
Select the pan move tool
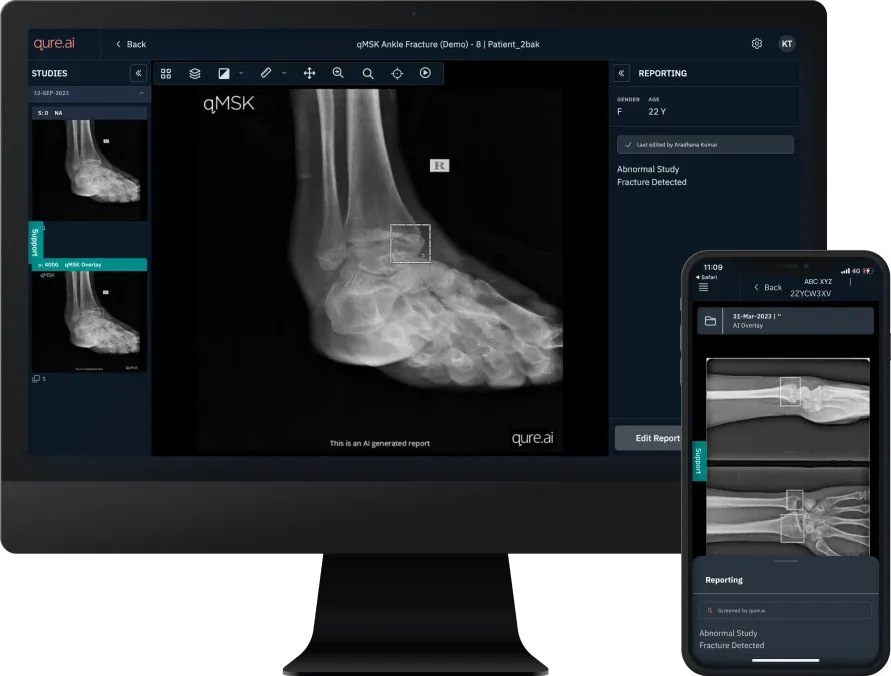pos(309,73)
